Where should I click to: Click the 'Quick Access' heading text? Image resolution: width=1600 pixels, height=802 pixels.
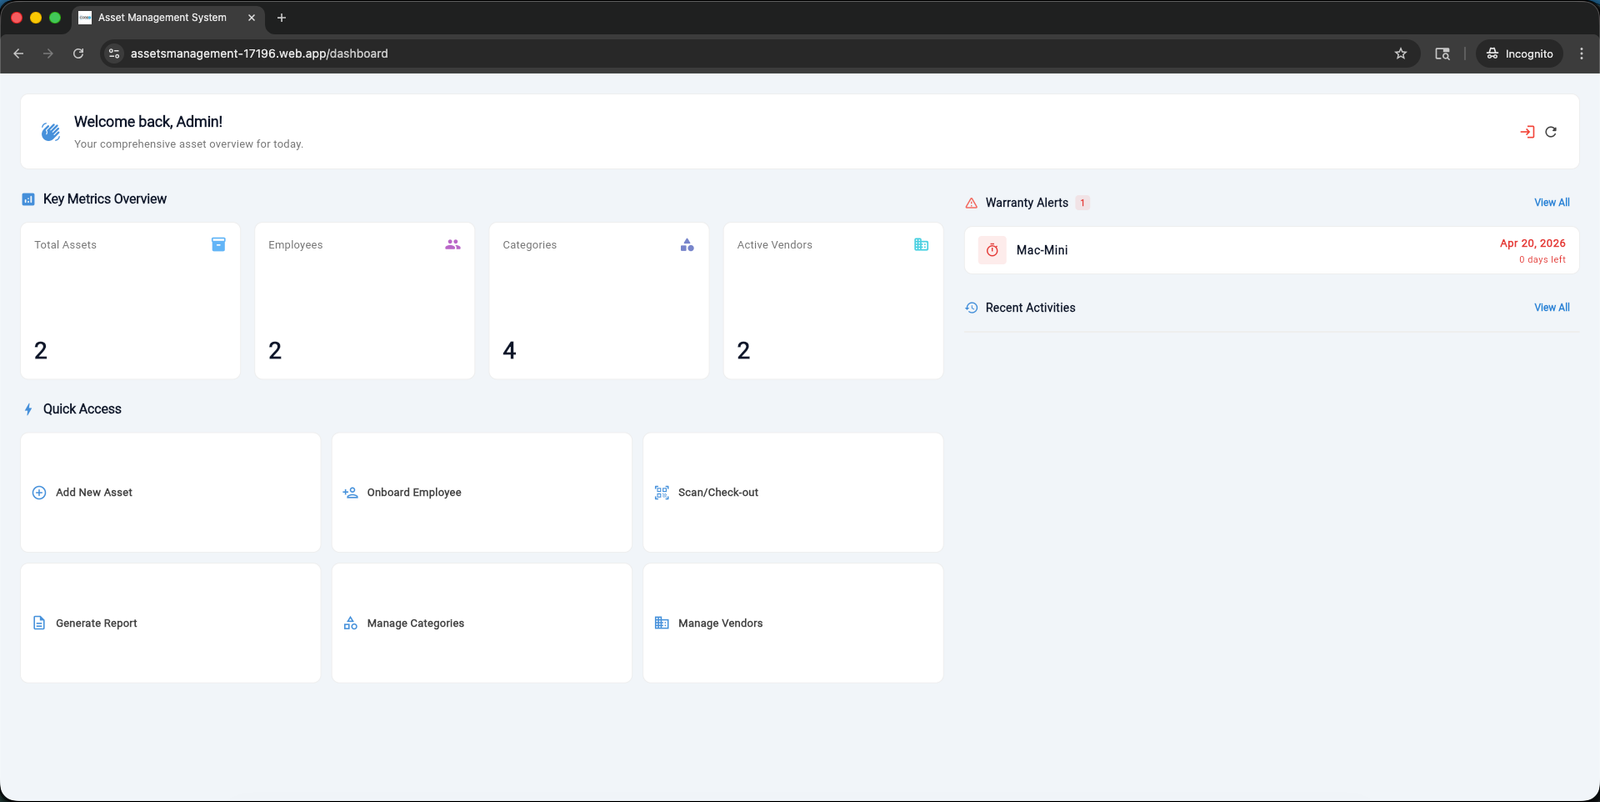pos(82,409)
